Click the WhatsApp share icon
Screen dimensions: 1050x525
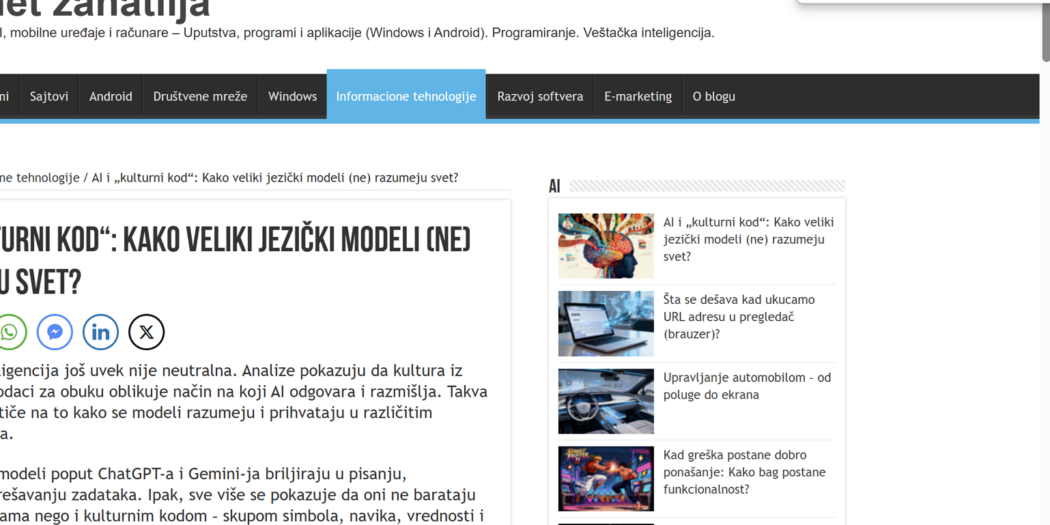[10, 332]
